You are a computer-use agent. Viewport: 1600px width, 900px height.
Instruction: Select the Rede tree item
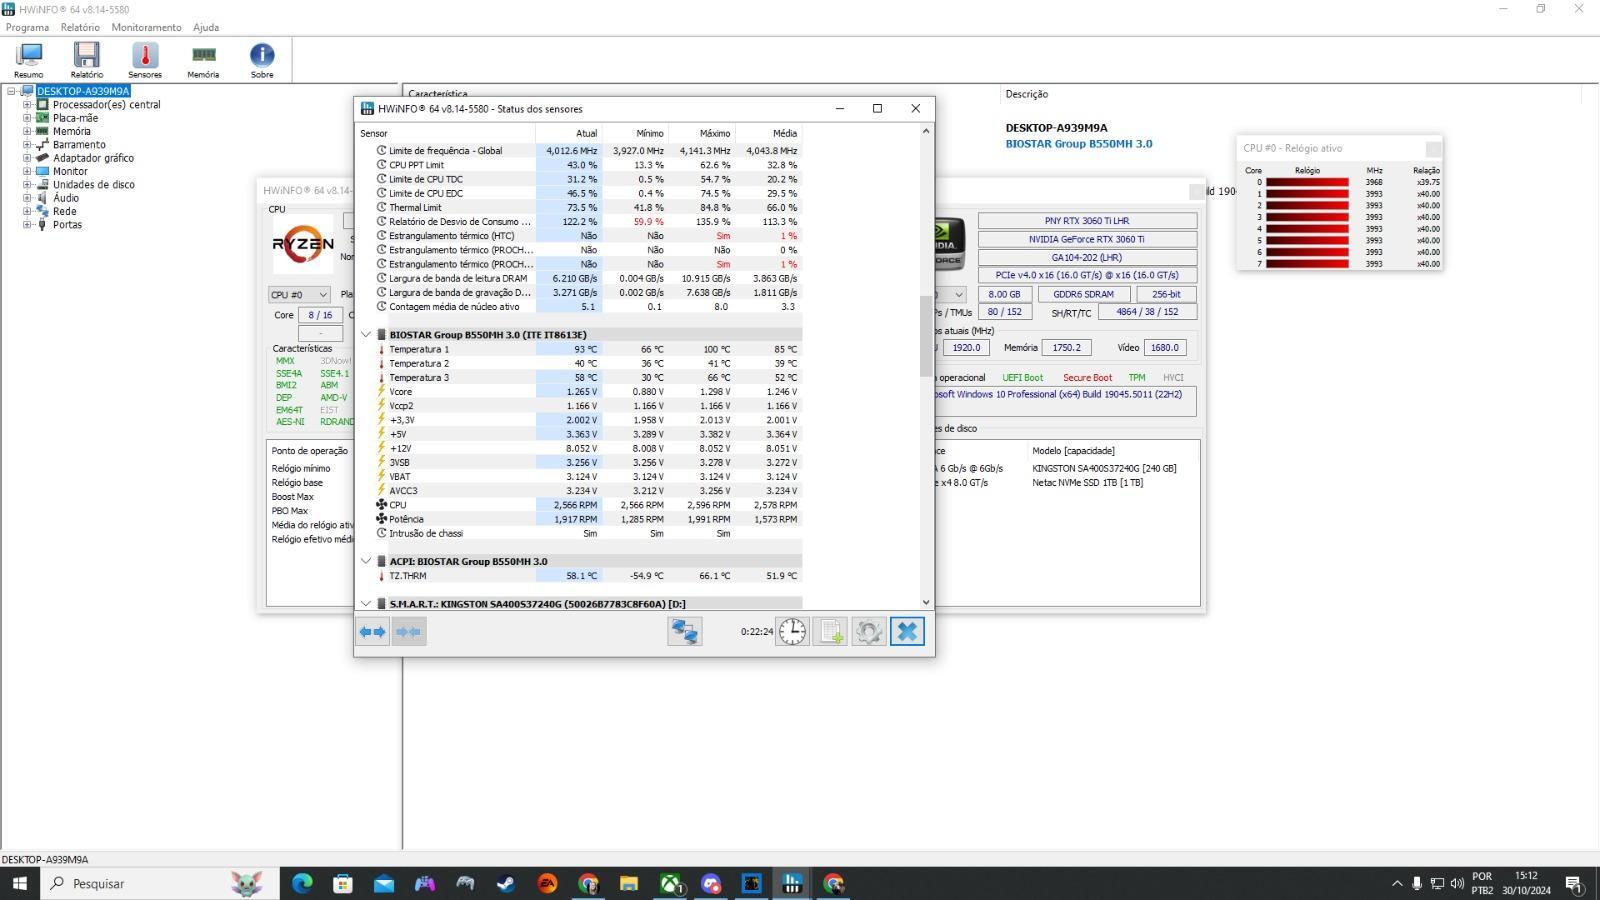point(64,211)
